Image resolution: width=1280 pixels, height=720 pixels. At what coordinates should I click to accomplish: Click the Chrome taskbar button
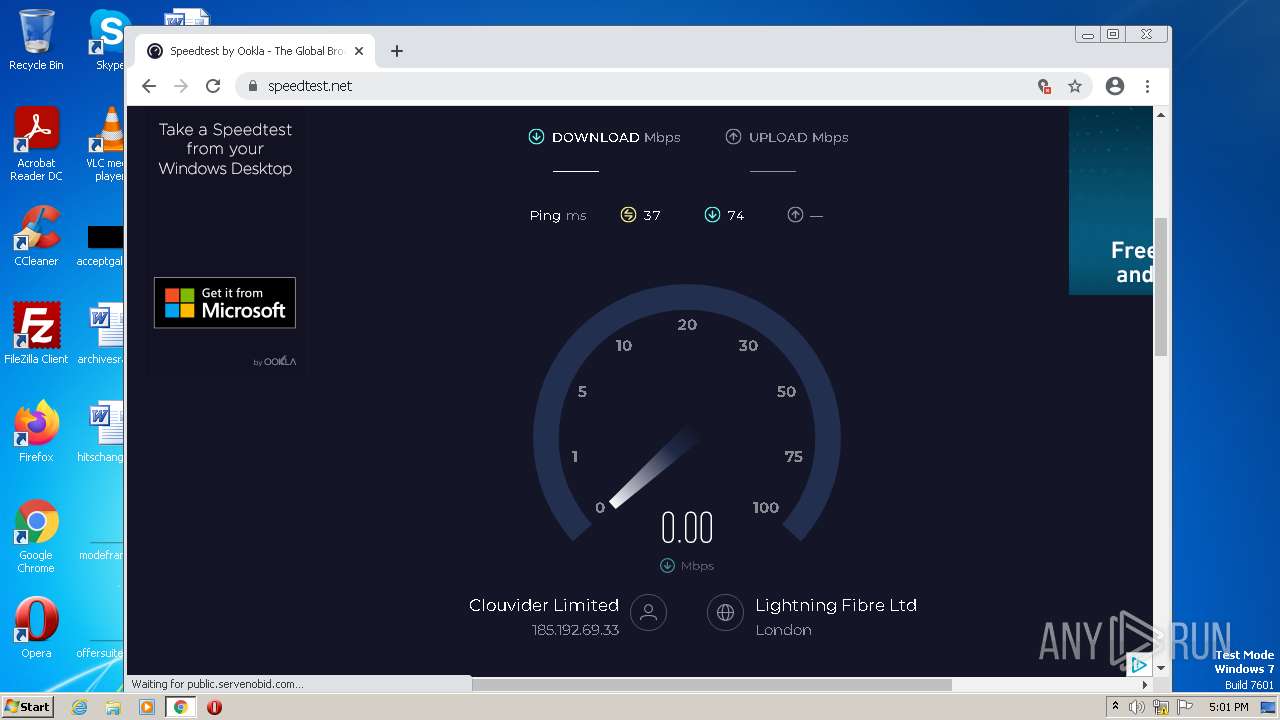pyautogui.click(x=180, y=707)
